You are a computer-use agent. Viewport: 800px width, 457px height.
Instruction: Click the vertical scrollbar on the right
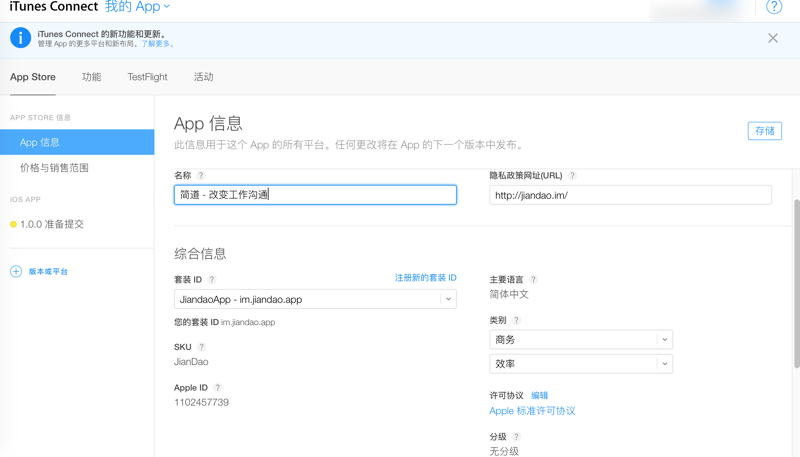pyautogui.click(x=796, y=283)
